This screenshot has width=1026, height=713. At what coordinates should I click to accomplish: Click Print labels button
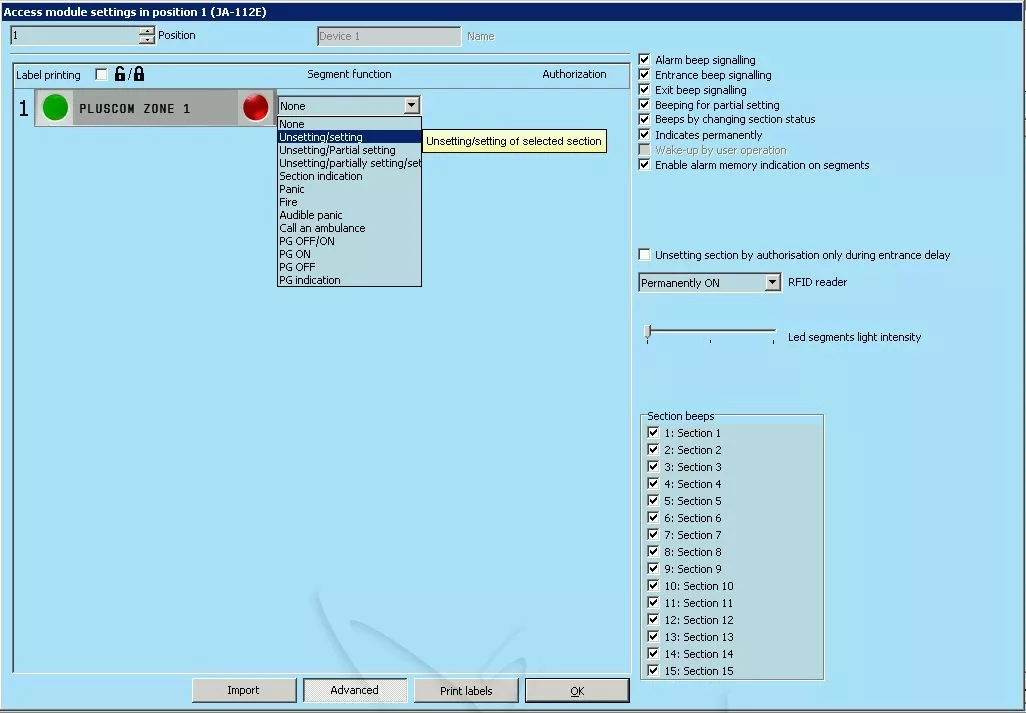466,690
